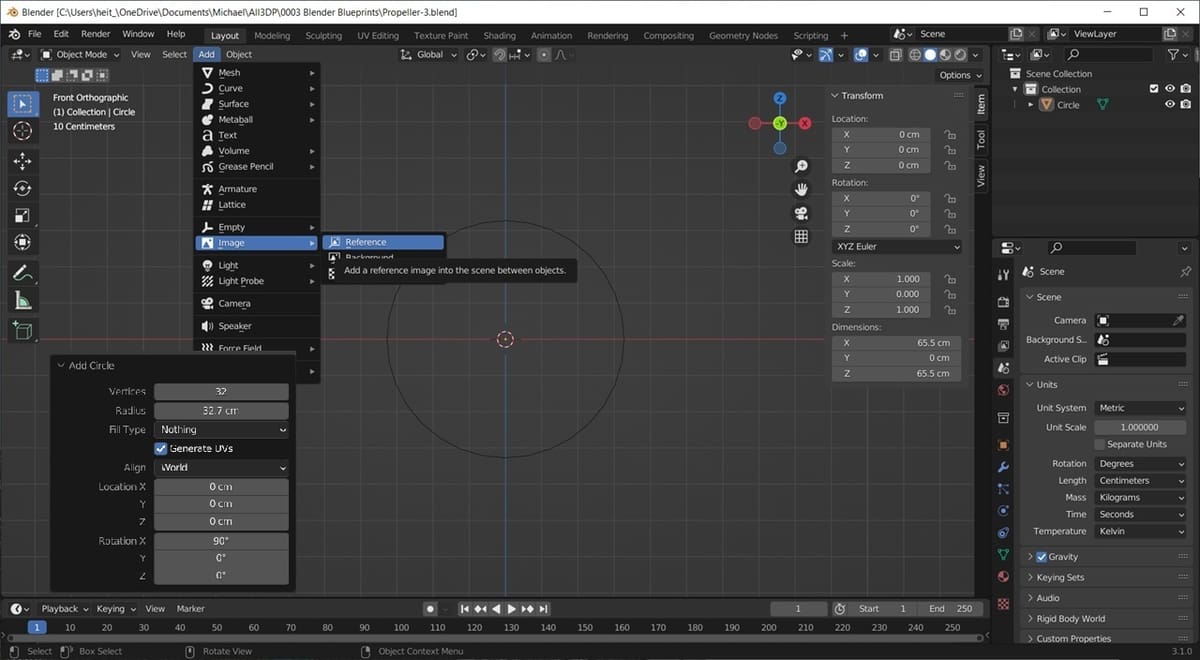Toggle Generate UVs checkbox

tap(161, 449)
